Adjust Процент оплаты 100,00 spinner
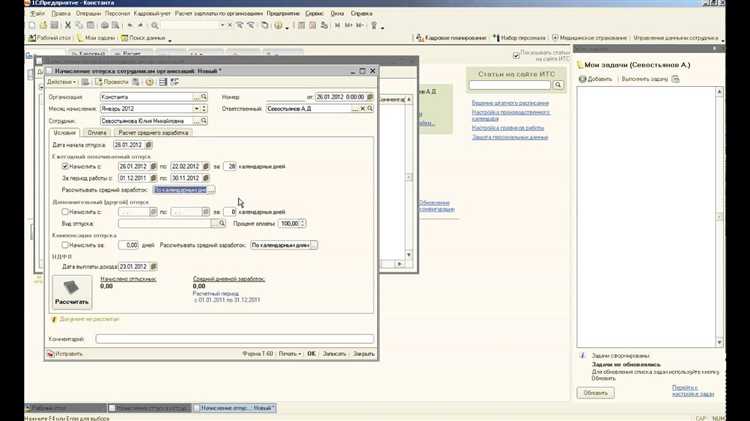The image size is (750, 421). 302,223
